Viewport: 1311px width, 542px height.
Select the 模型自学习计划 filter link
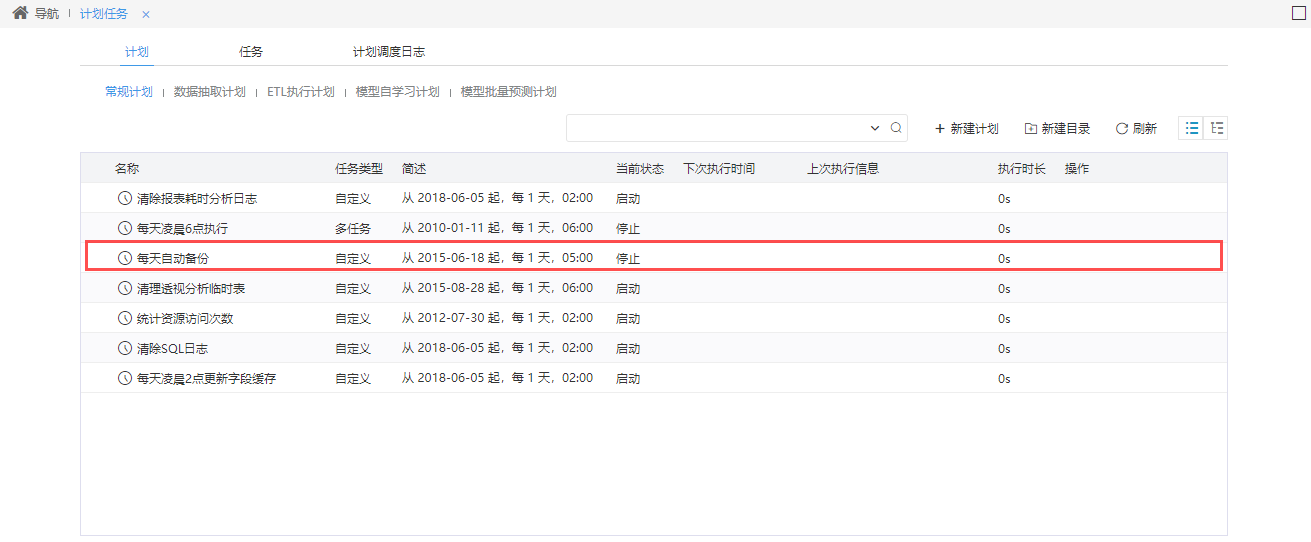397,91
